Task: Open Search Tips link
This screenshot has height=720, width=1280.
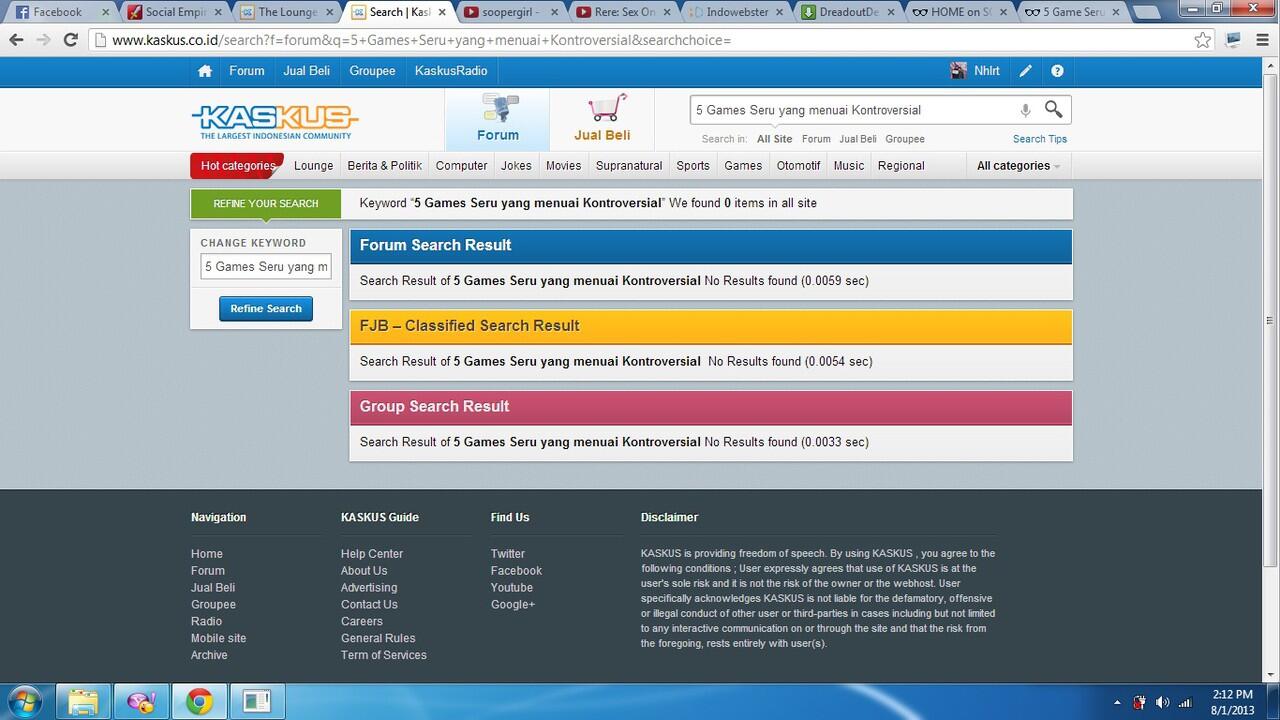Action: (1040, 139)
